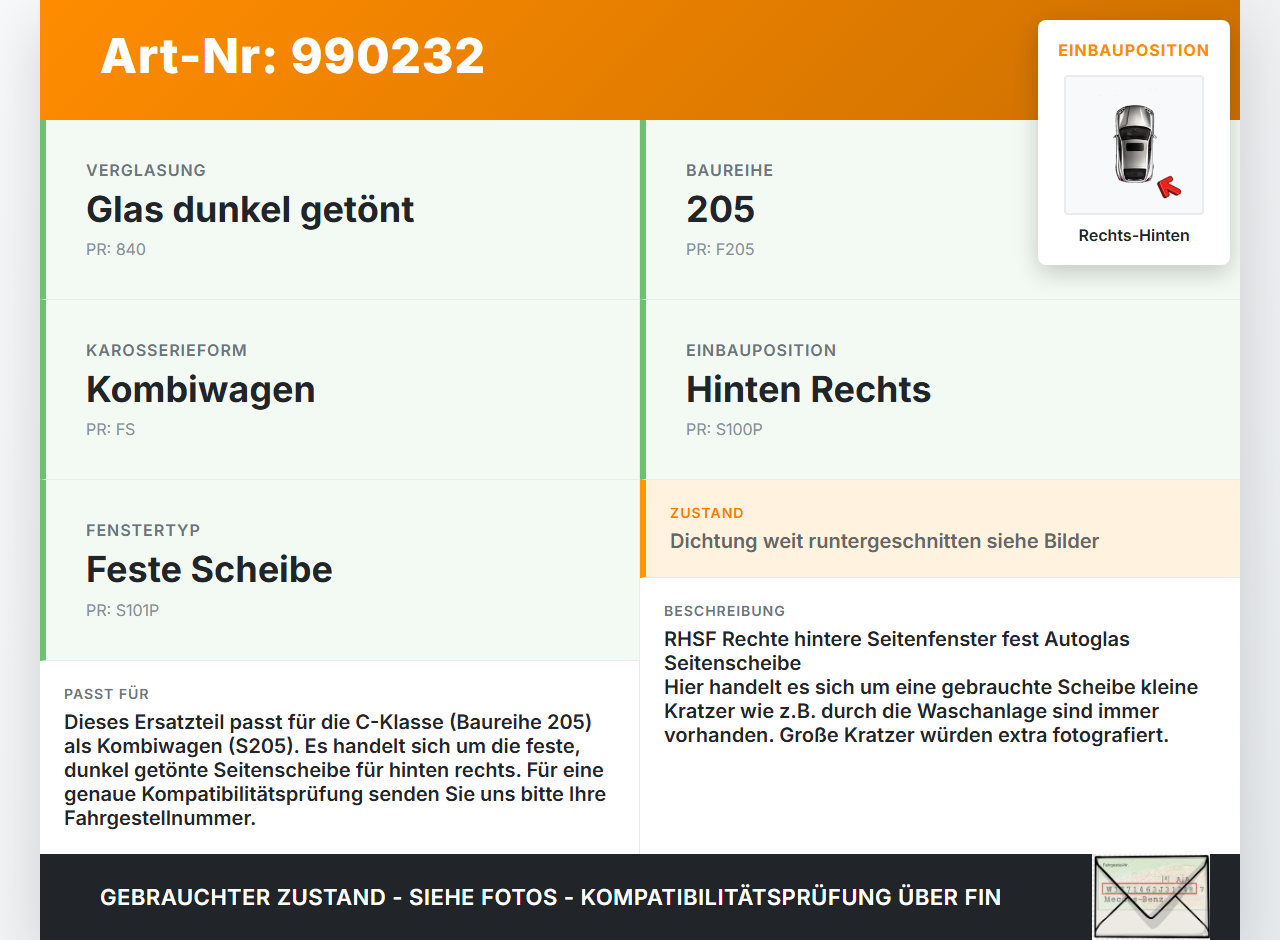Click the PR: S100P code text

(723, 429)
